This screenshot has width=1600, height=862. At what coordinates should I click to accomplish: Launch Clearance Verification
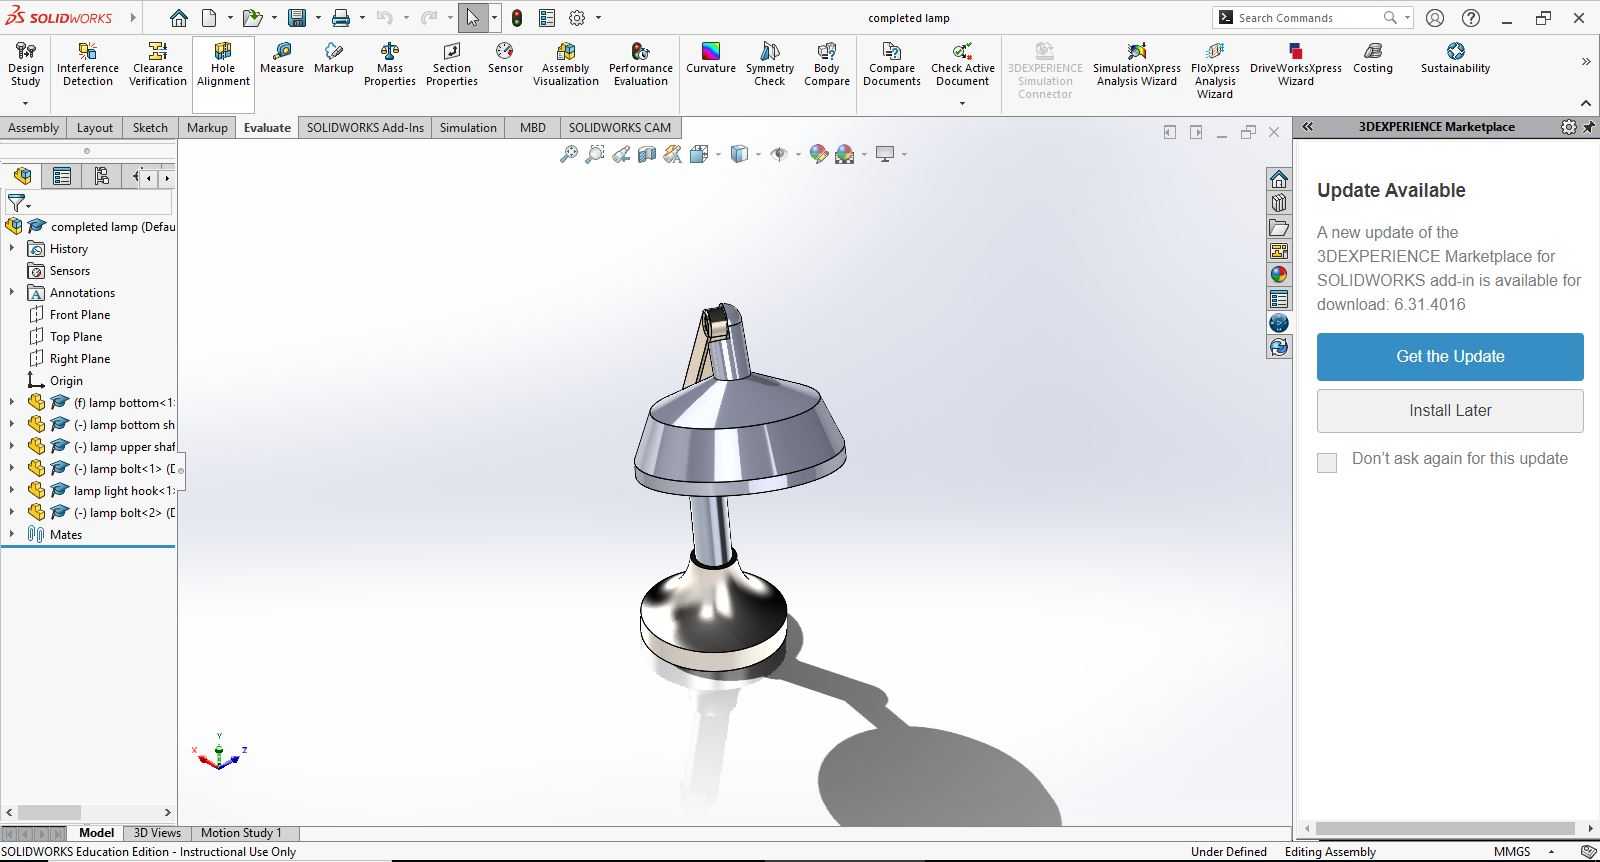pos(158,64)
